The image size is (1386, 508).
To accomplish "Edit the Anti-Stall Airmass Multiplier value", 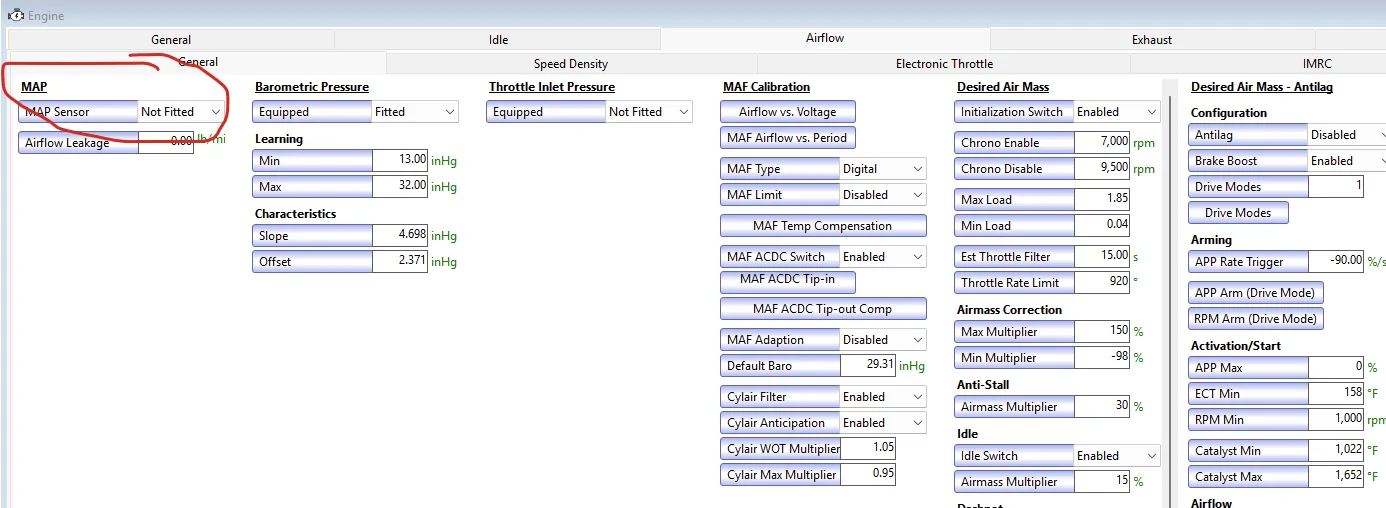I will (1102, 407).
